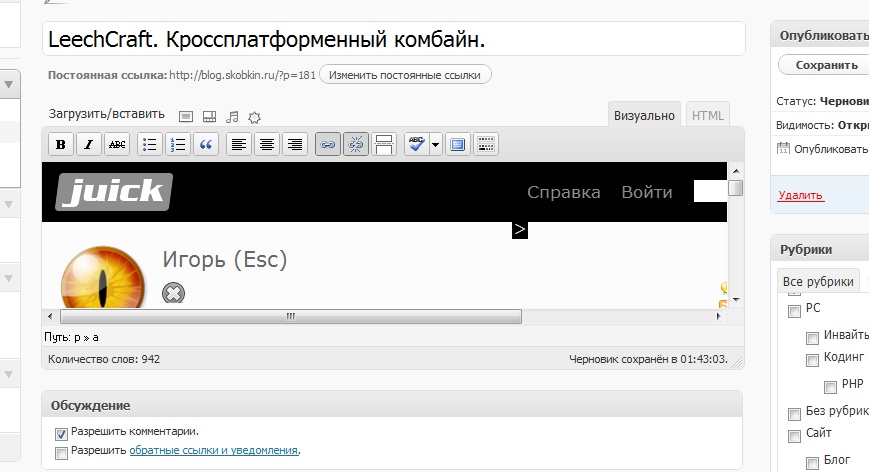Apply blockquote formatting
Viewport: 869px width, 472px height.
206,145
